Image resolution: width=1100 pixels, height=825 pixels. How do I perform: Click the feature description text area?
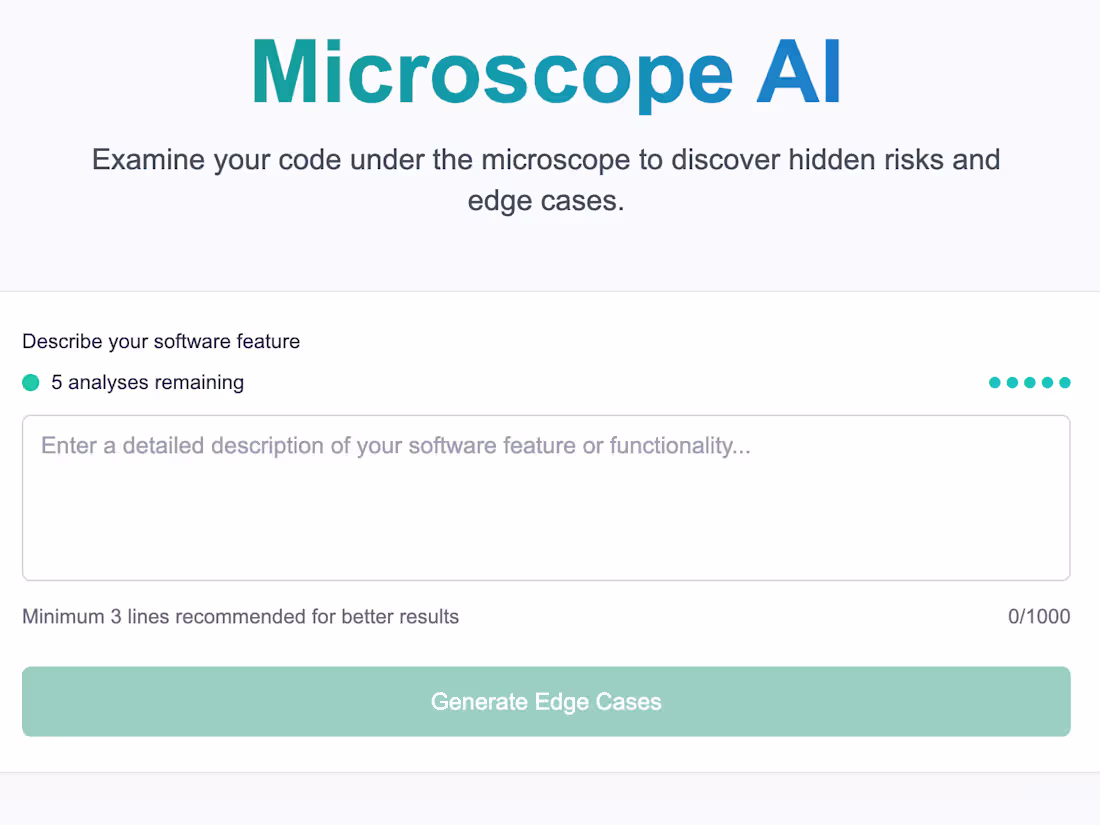click(x=547, y=497)
